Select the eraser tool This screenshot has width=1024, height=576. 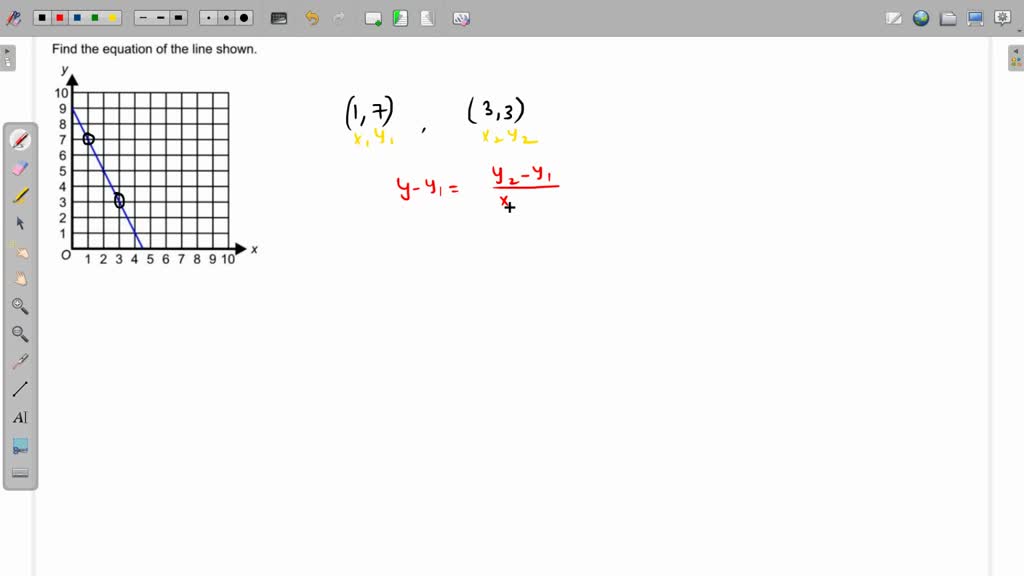[20, 167]
